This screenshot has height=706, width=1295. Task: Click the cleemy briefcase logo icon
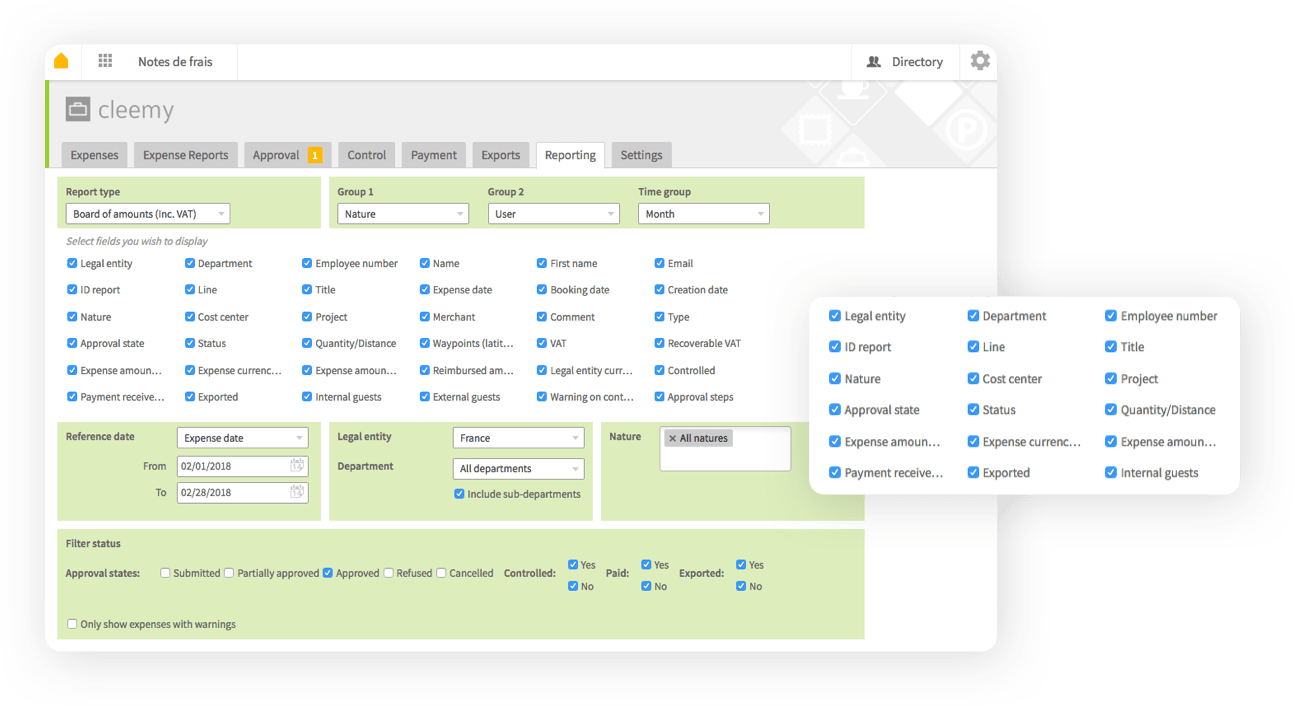78,109
